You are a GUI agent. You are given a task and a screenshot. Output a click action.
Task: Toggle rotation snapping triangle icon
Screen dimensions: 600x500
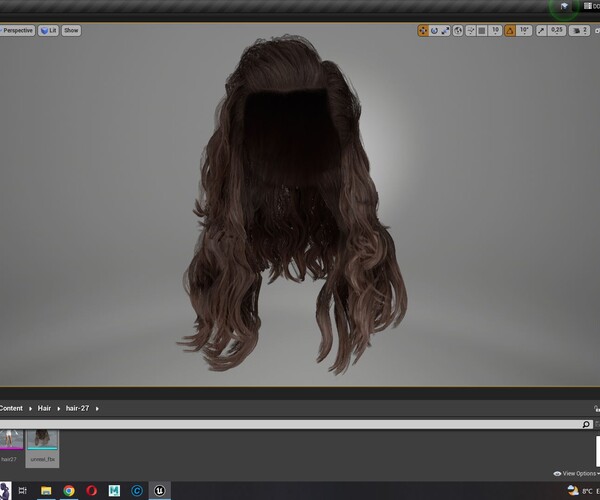click(510, 31)
